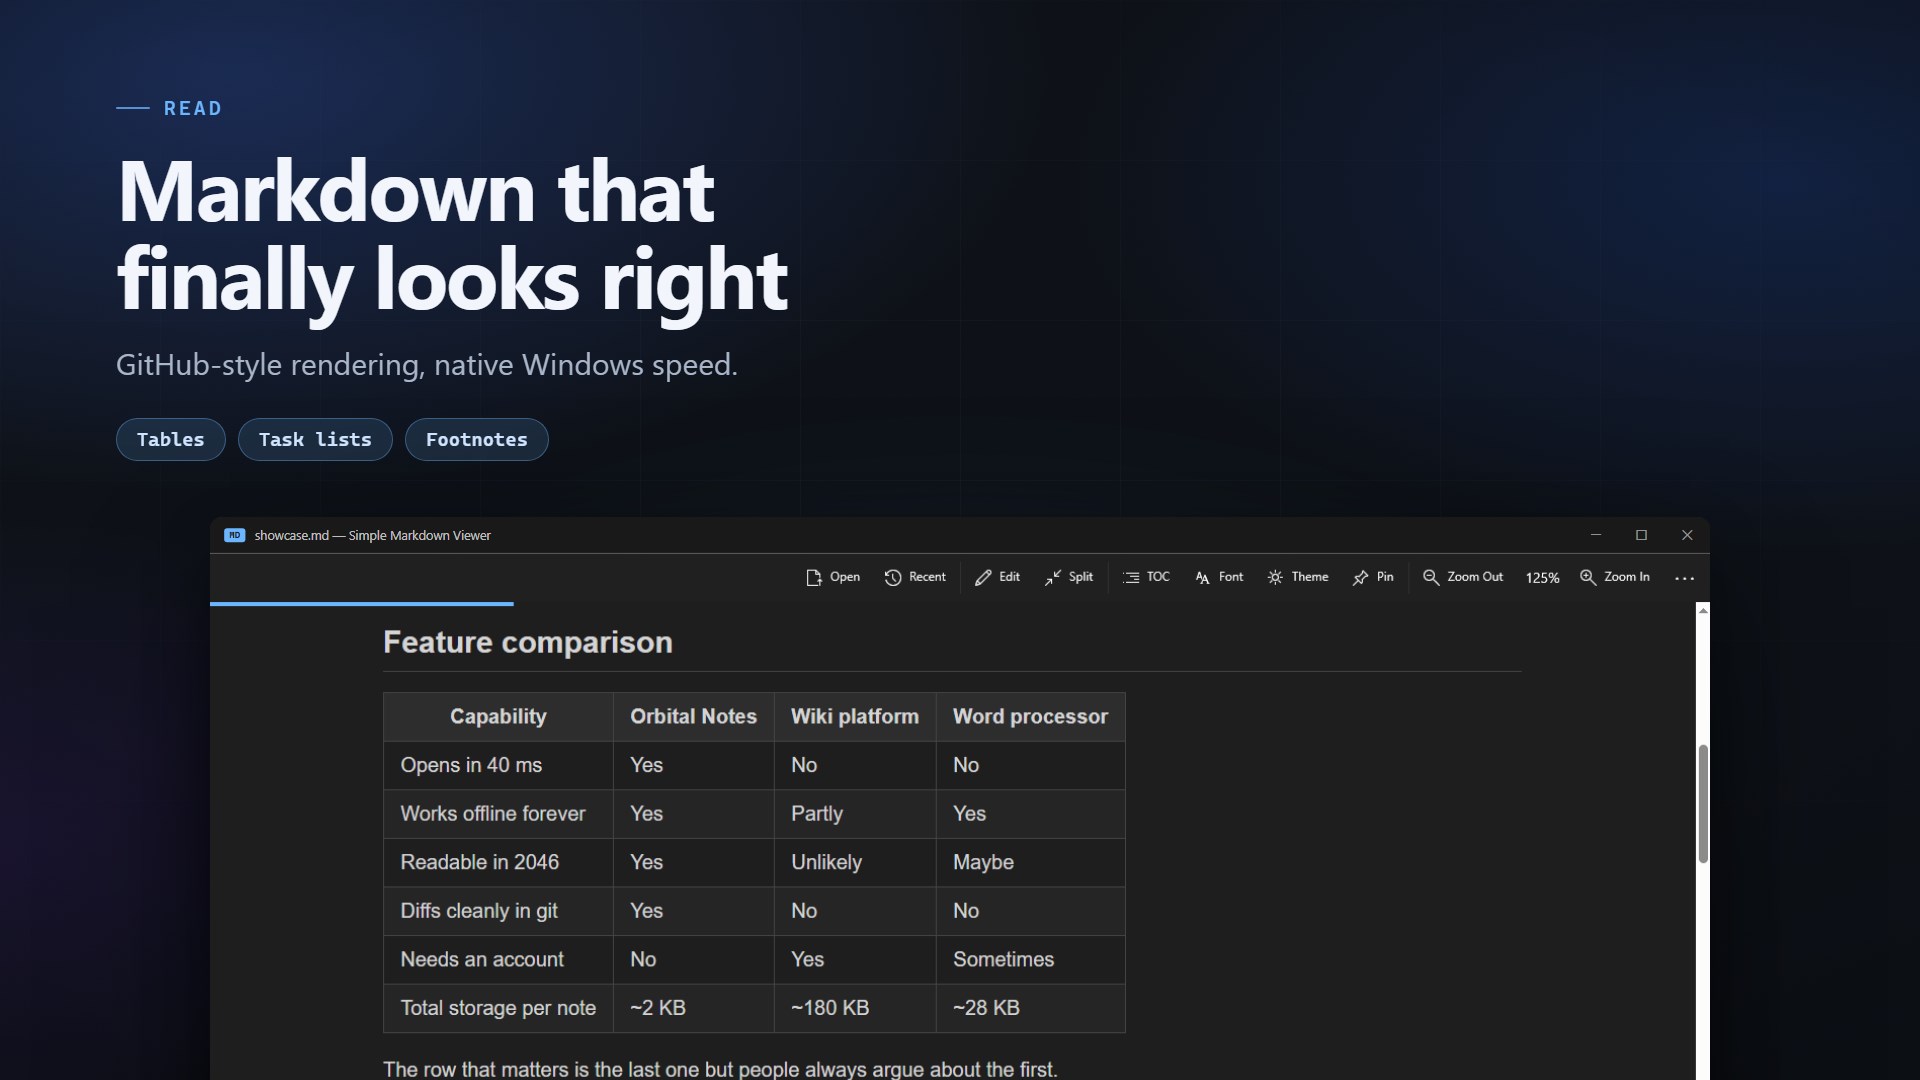Click the 'Opens in 40 ms' cell

coord(498,765)
